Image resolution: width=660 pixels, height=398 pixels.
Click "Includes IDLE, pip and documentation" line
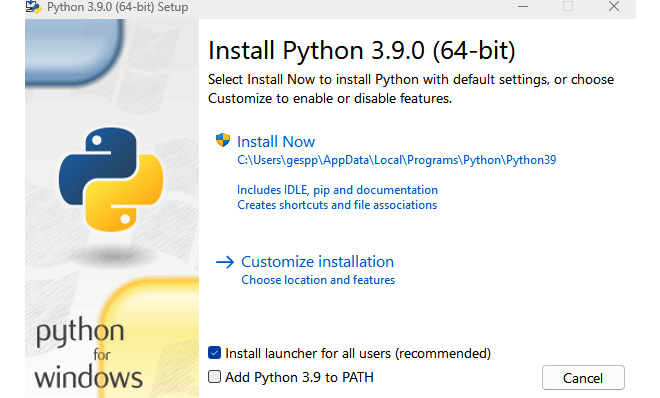pyautogui.click(x=338, y=190)
